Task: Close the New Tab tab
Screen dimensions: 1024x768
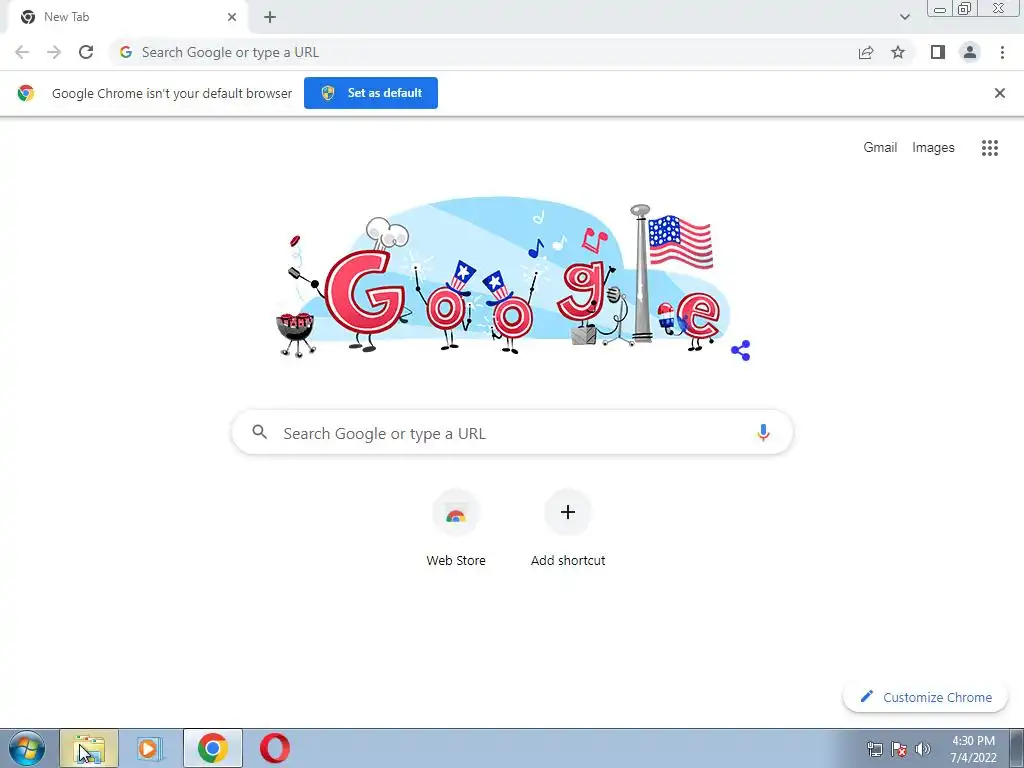Action: (x=232, y=17)
